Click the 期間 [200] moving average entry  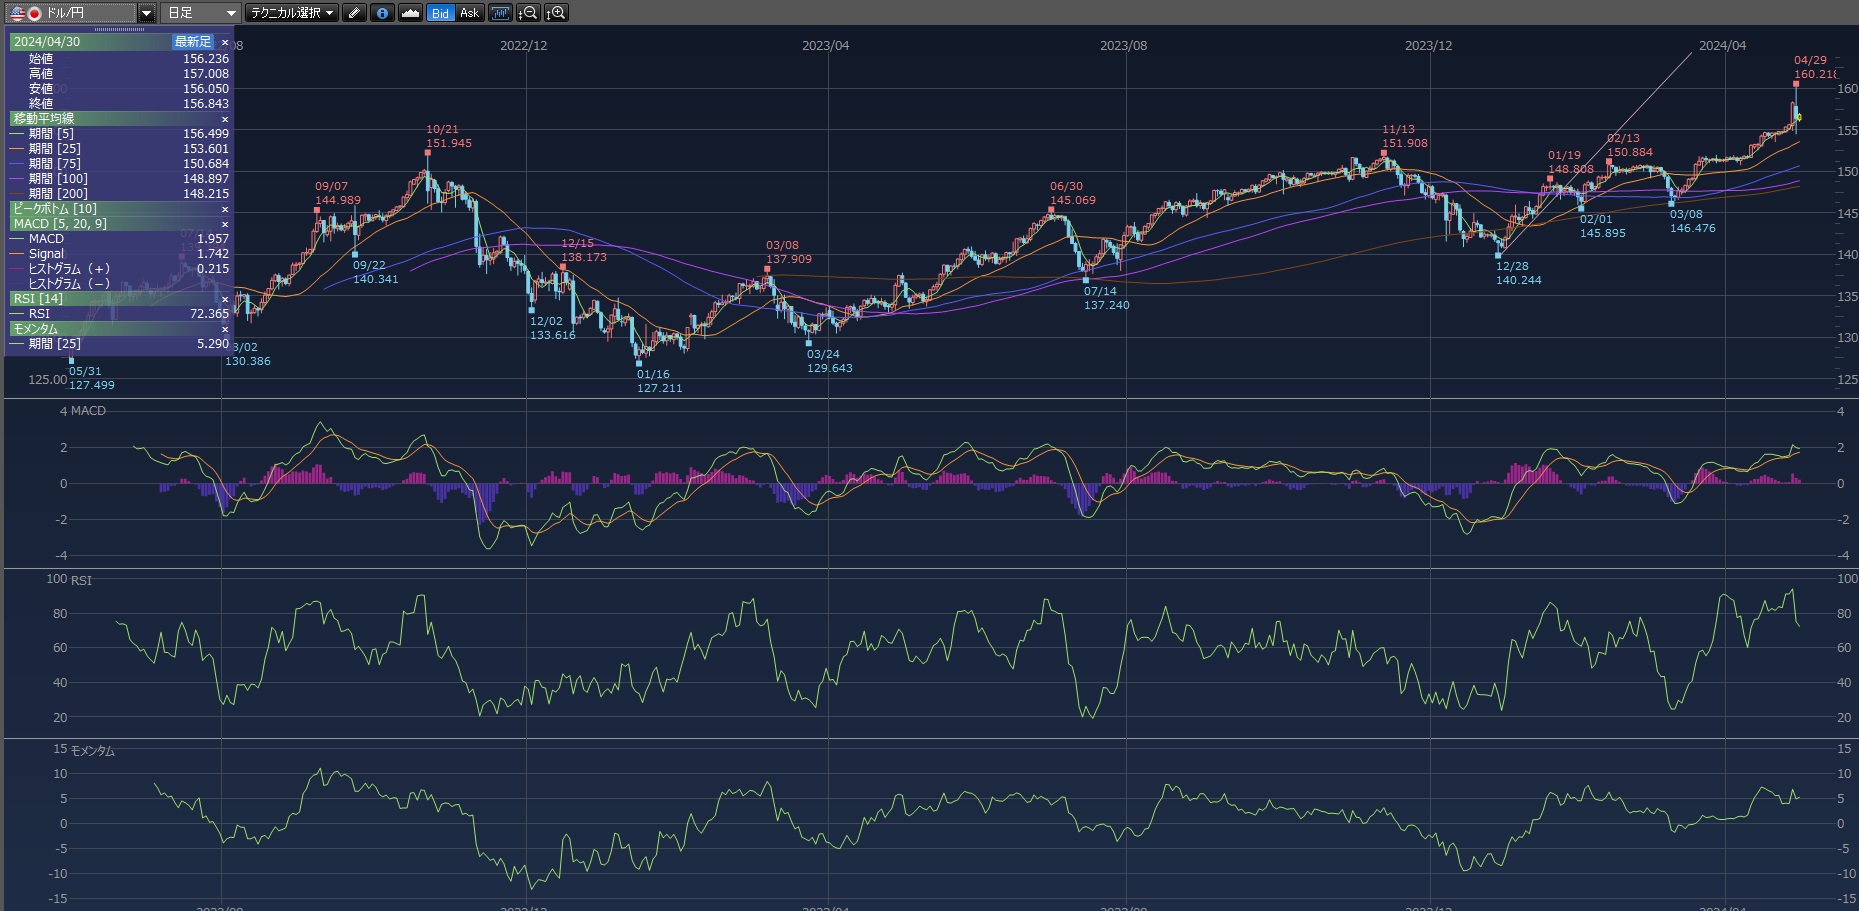[58, 194]
